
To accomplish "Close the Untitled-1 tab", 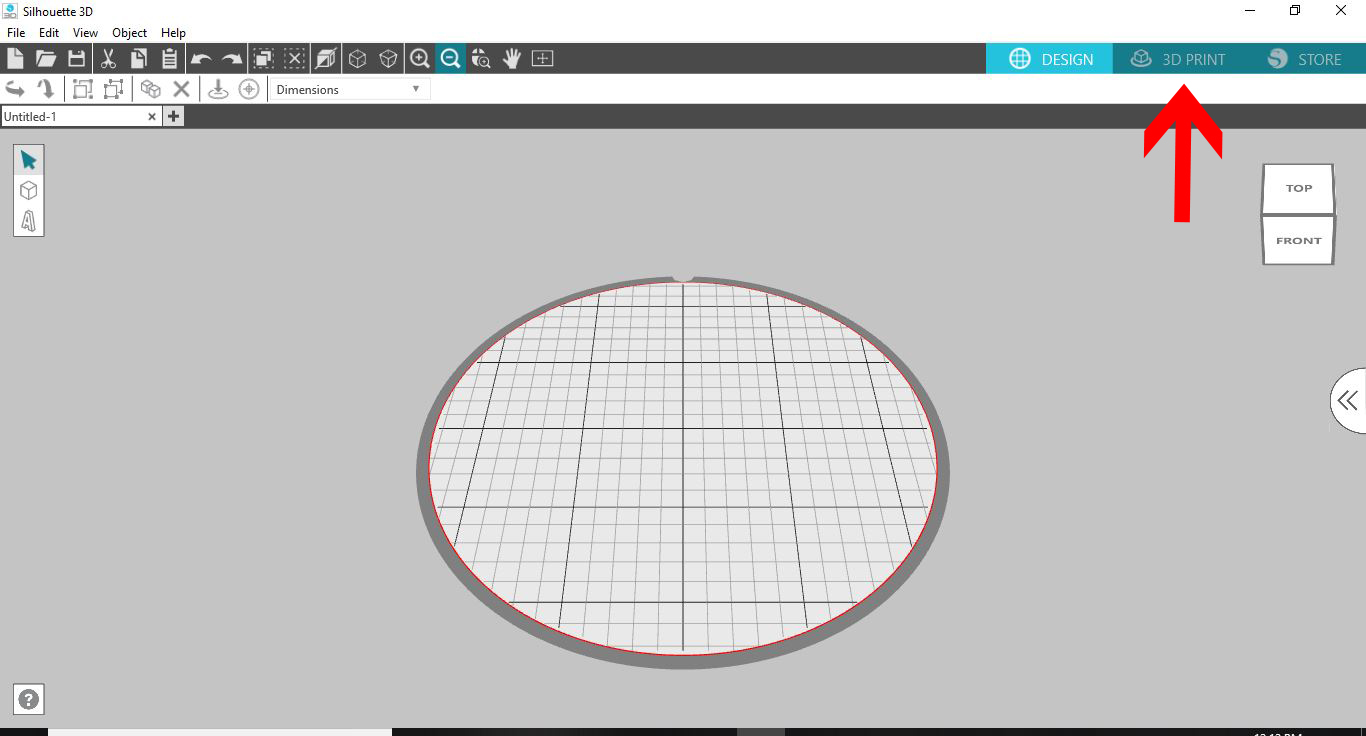I will coord(152,117).
